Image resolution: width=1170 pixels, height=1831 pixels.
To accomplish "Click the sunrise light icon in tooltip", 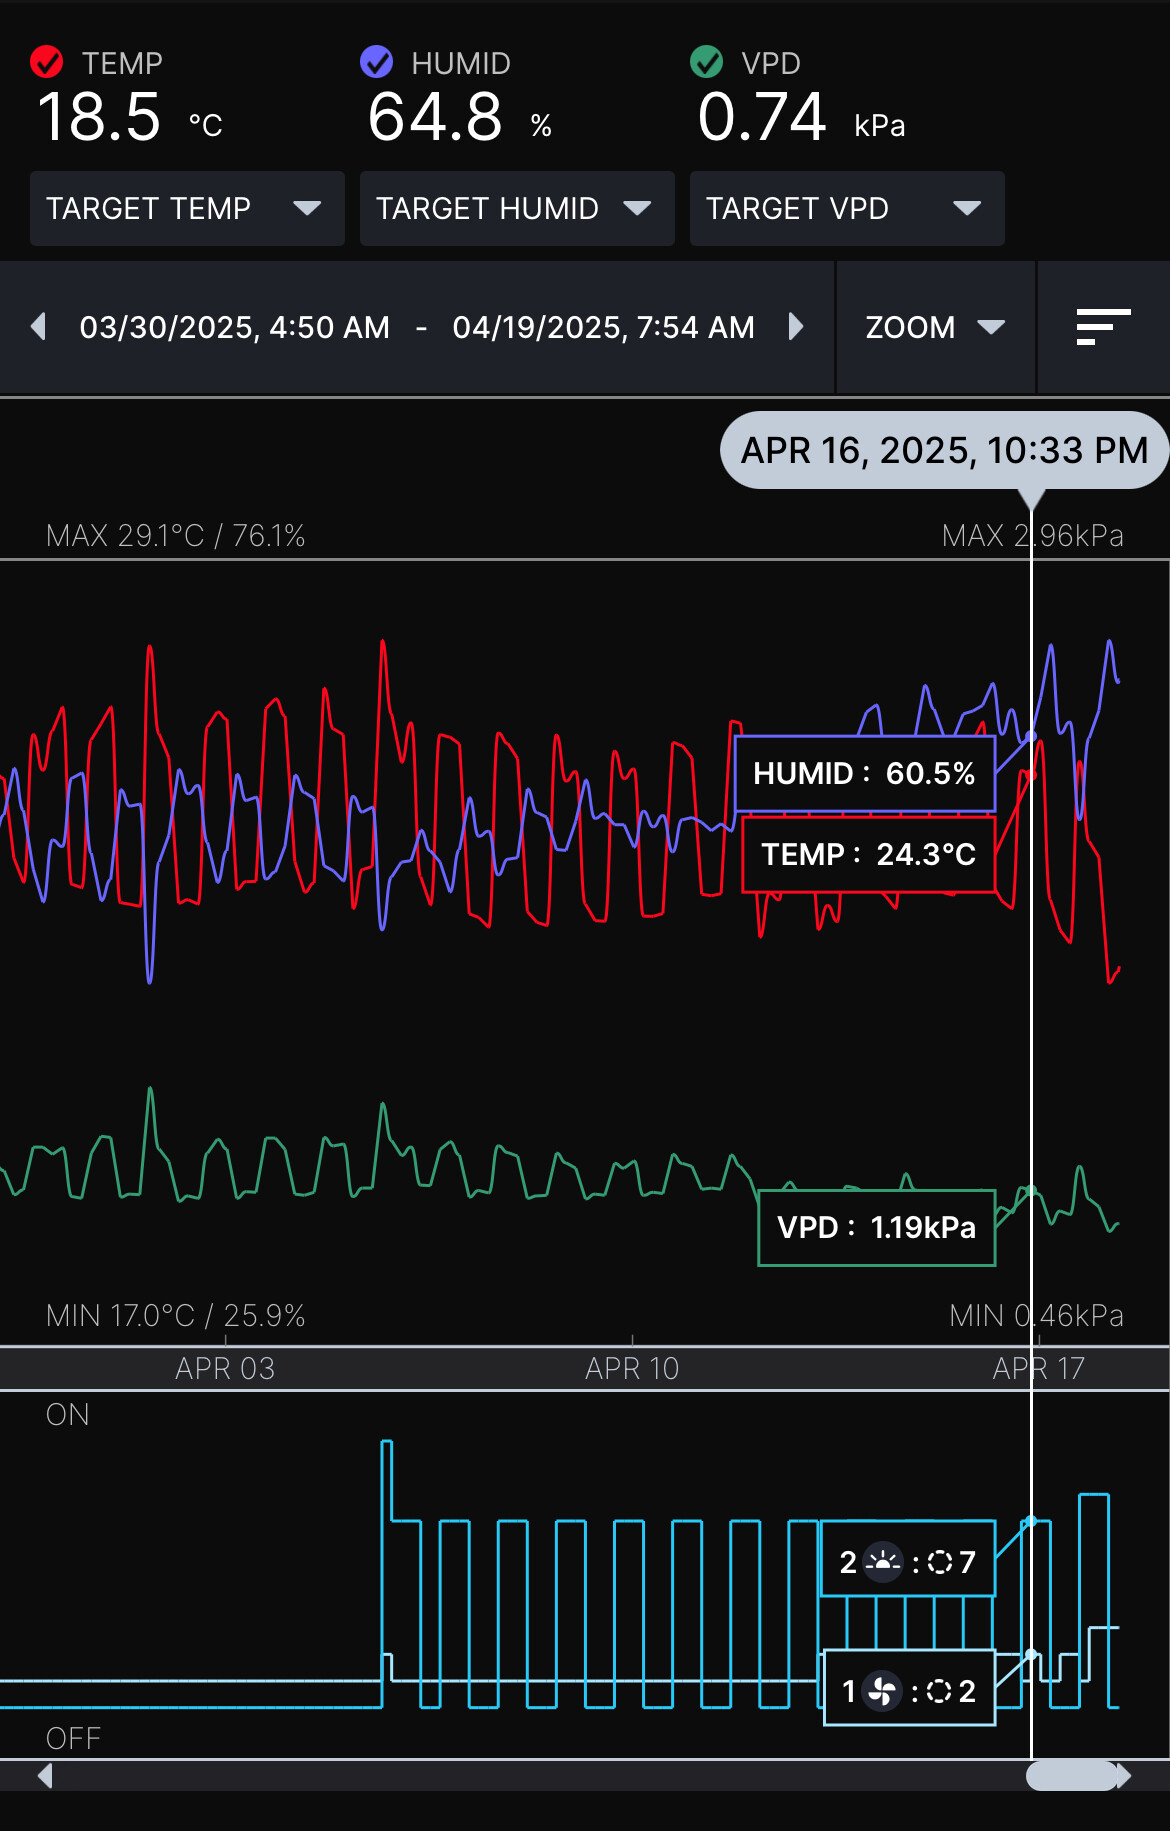I will pyautogui.click(x=883, y=1562).
